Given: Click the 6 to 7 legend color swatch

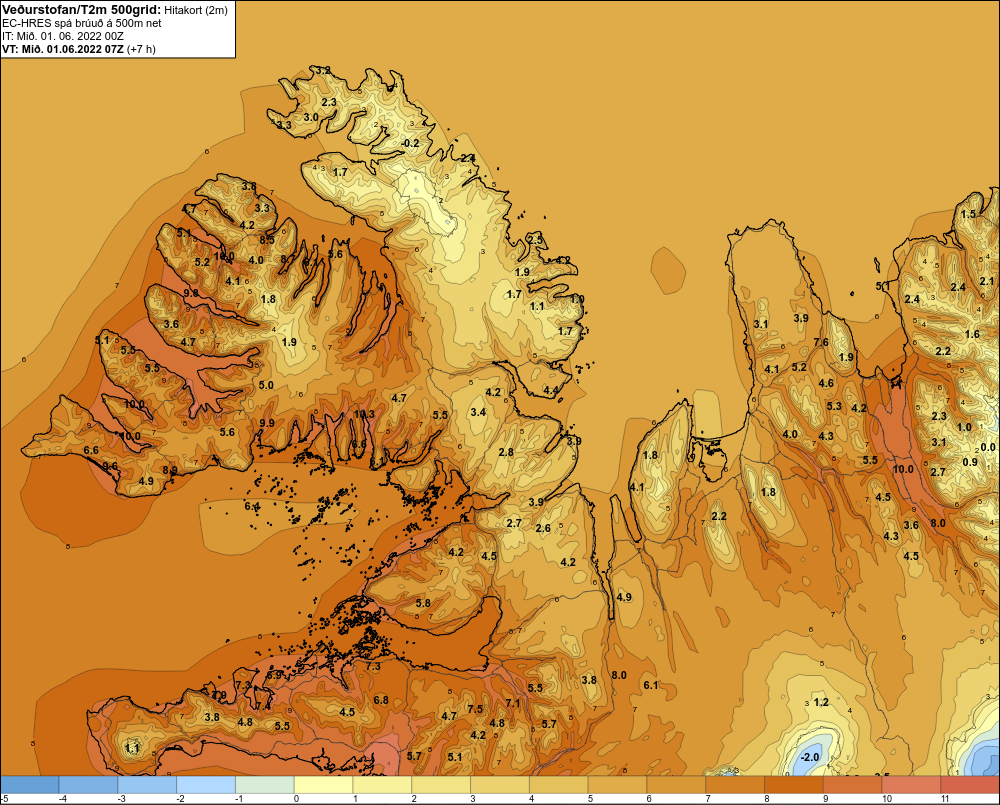Looking at the screenshot, I should click(676, 785).
